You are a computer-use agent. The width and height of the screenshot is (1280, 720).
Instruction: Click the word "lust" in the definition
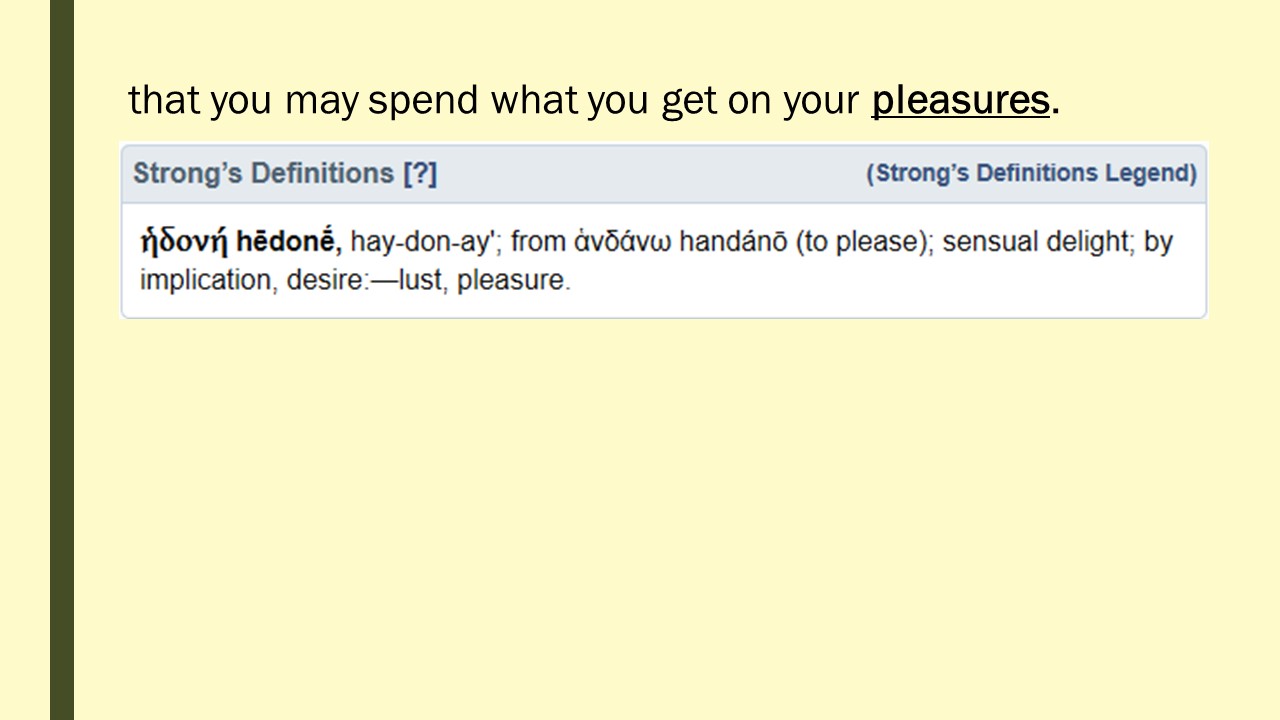[x=422, y=280]
